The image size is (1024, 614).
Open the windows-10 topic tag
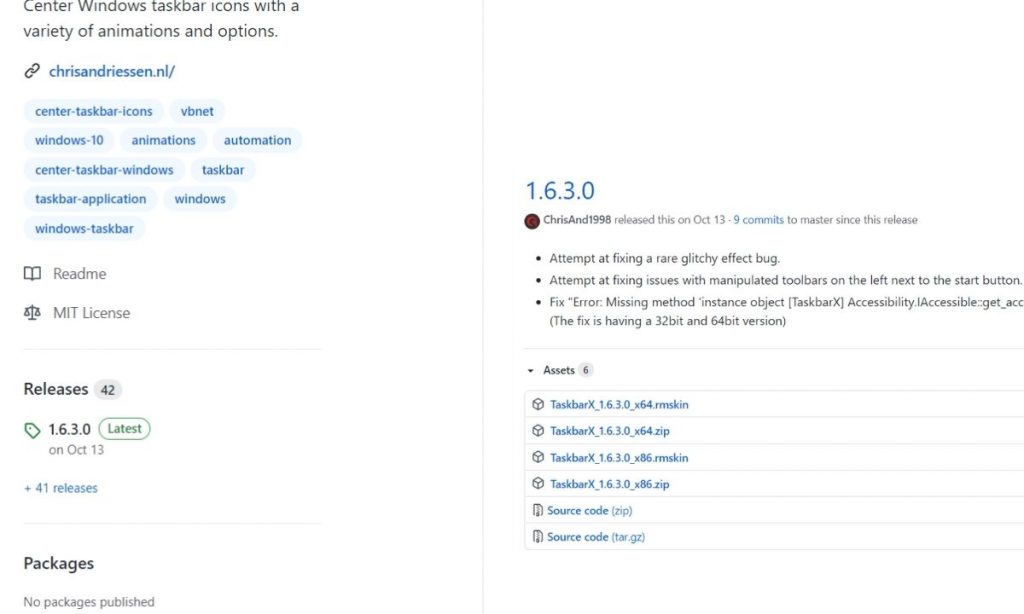coord(69,140)
